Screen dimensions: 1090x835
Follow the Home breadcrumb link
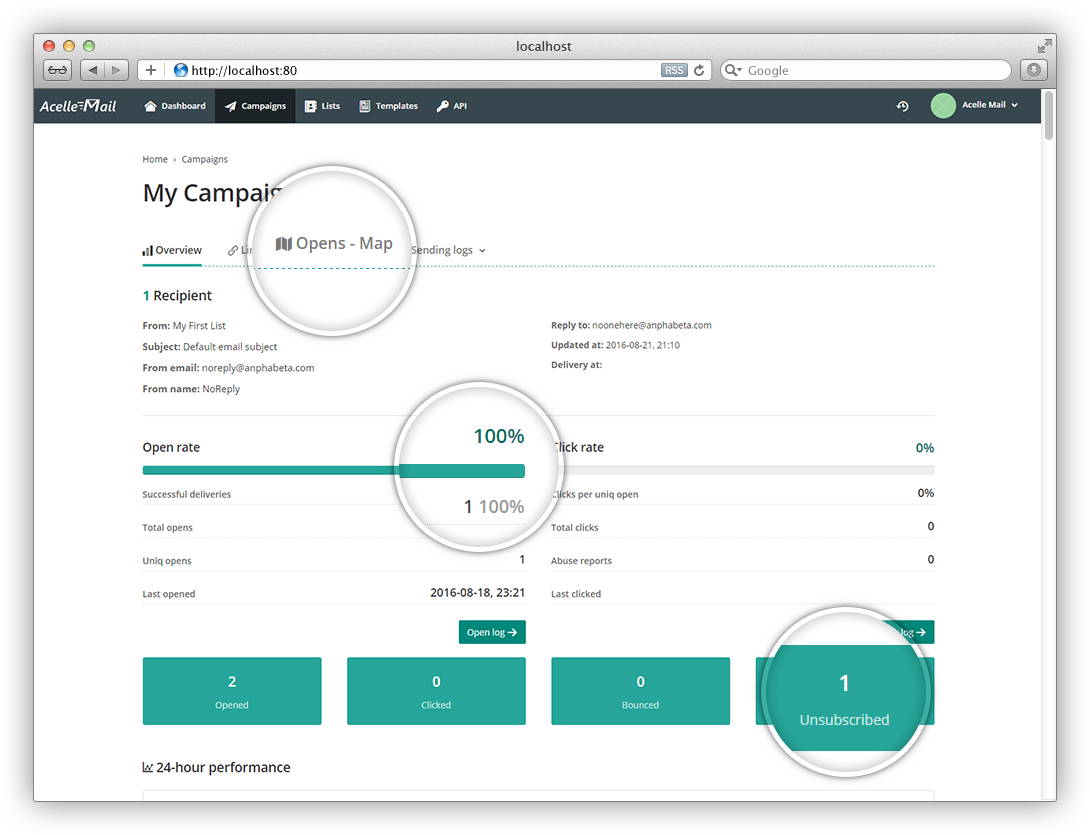155,159
